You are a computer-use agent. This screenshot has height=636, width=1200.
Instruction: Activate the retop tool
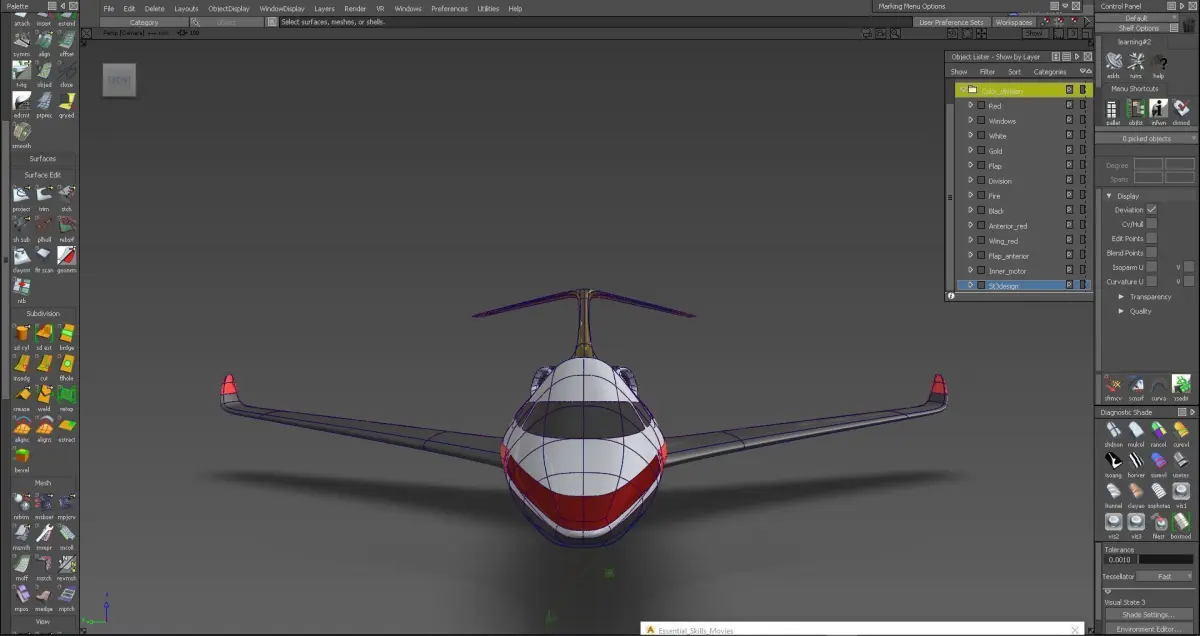[66, 397]
